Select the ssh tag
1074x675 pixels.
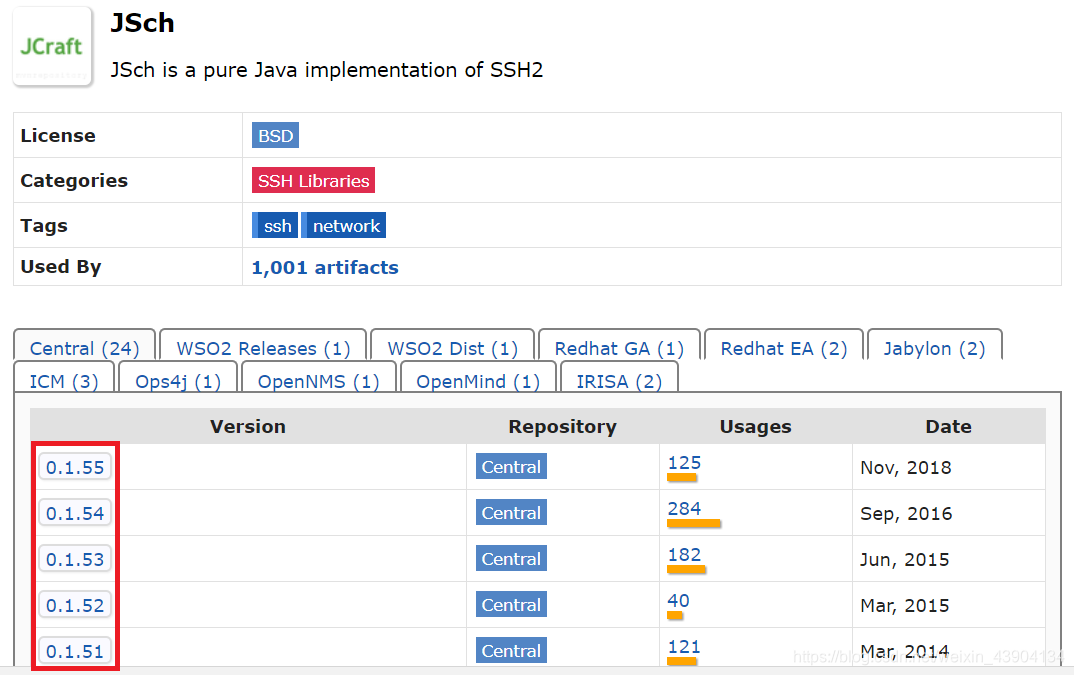[x=275, y=225]
